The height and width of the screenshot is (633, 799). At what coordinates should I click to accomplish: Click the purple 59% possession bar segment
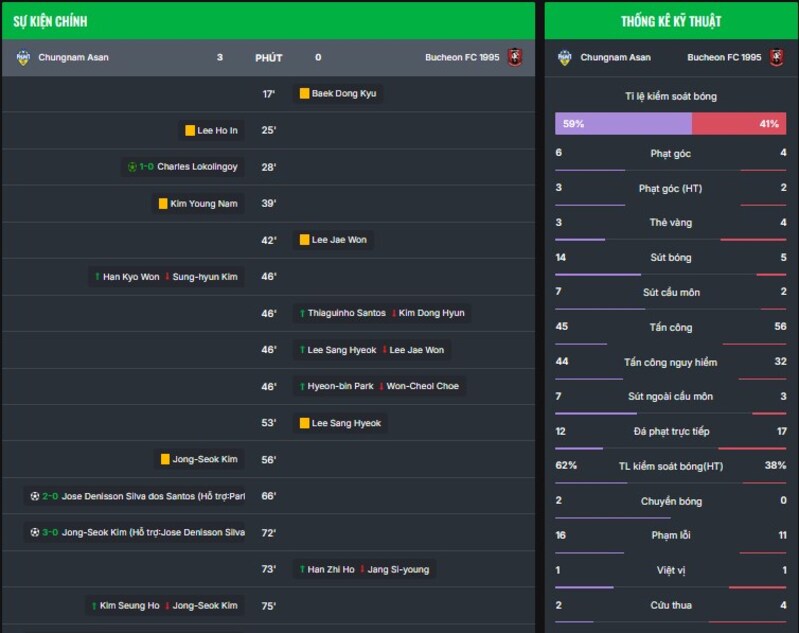coord(623,124)
